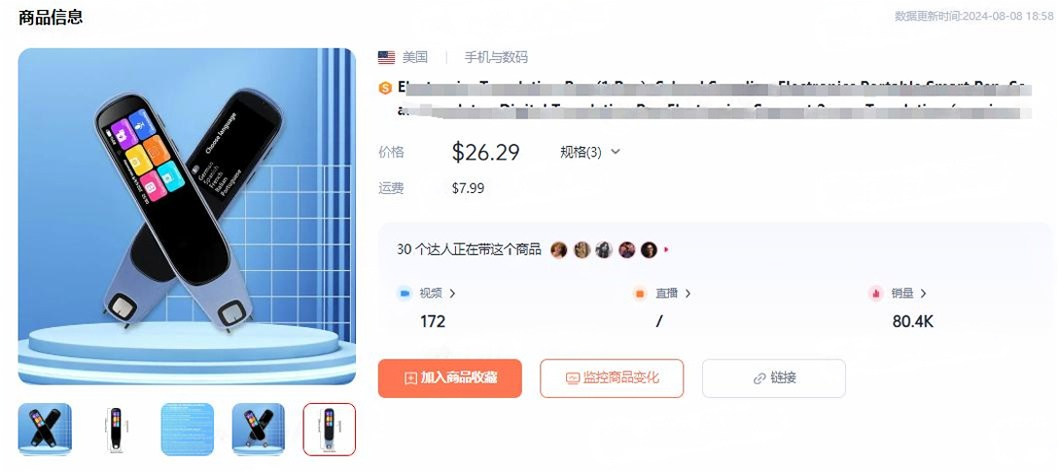Click the US flag icon
1058x473 pixels.
pyautogui.click(x=386, y=58)
